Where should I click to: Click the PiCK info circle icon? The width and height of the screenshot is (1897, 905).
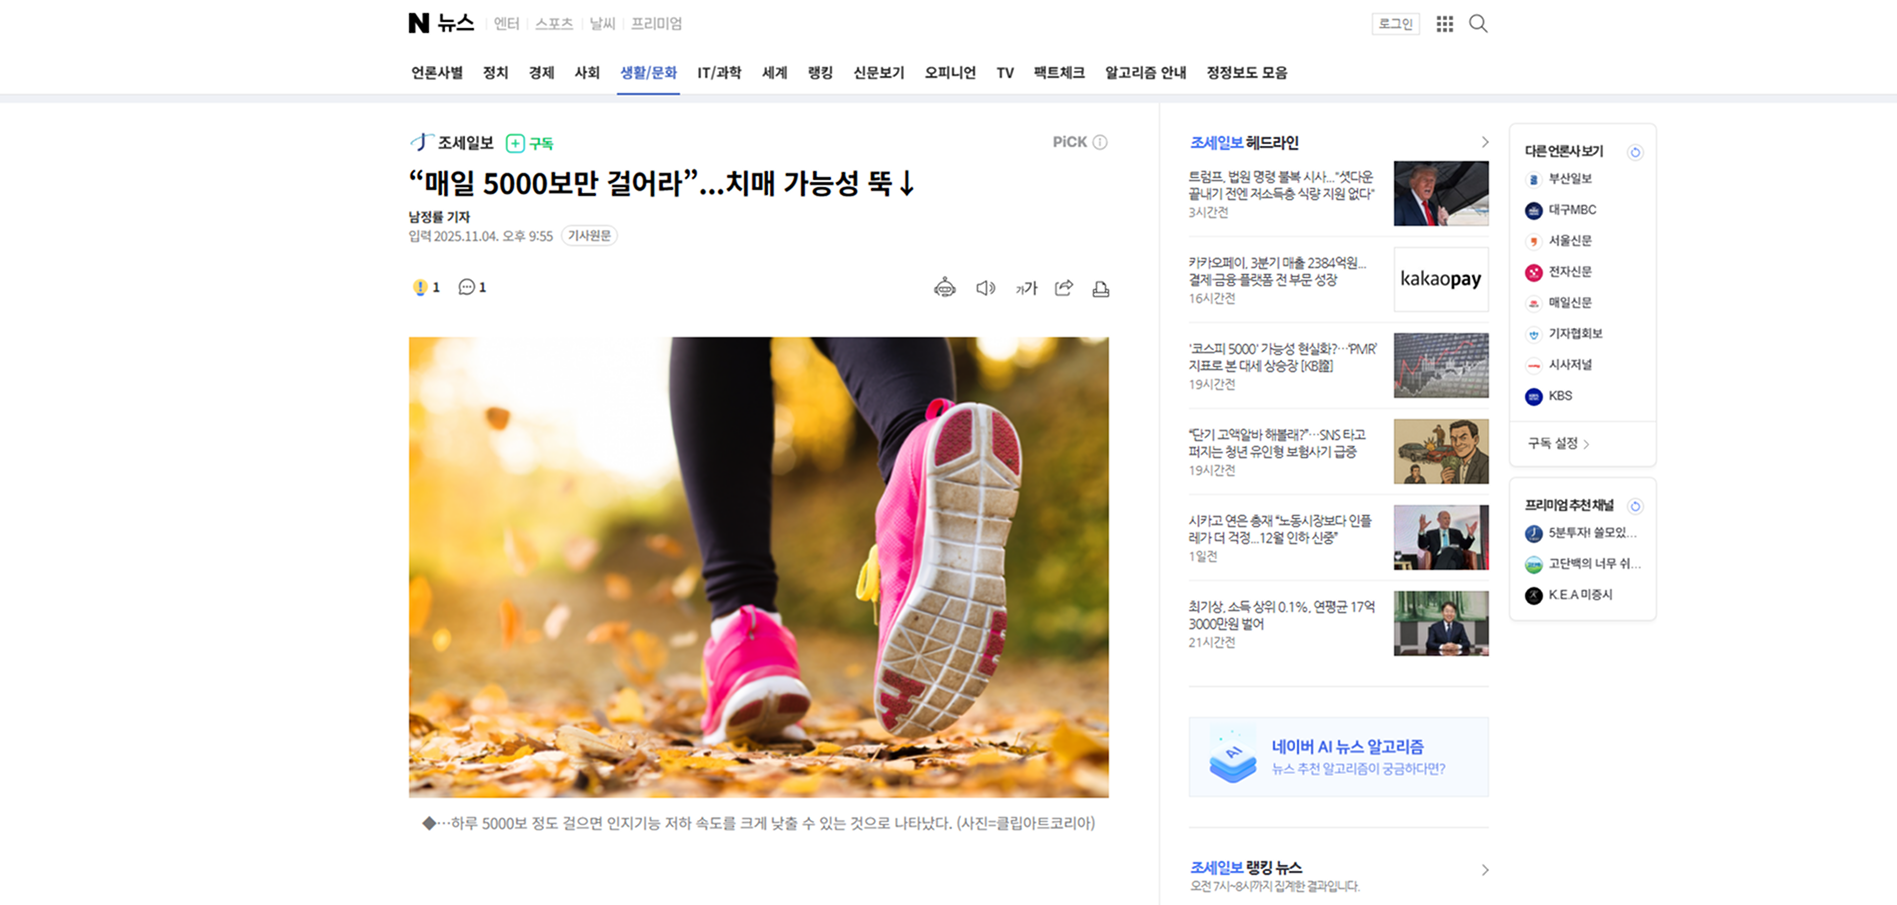(1100, 142)
